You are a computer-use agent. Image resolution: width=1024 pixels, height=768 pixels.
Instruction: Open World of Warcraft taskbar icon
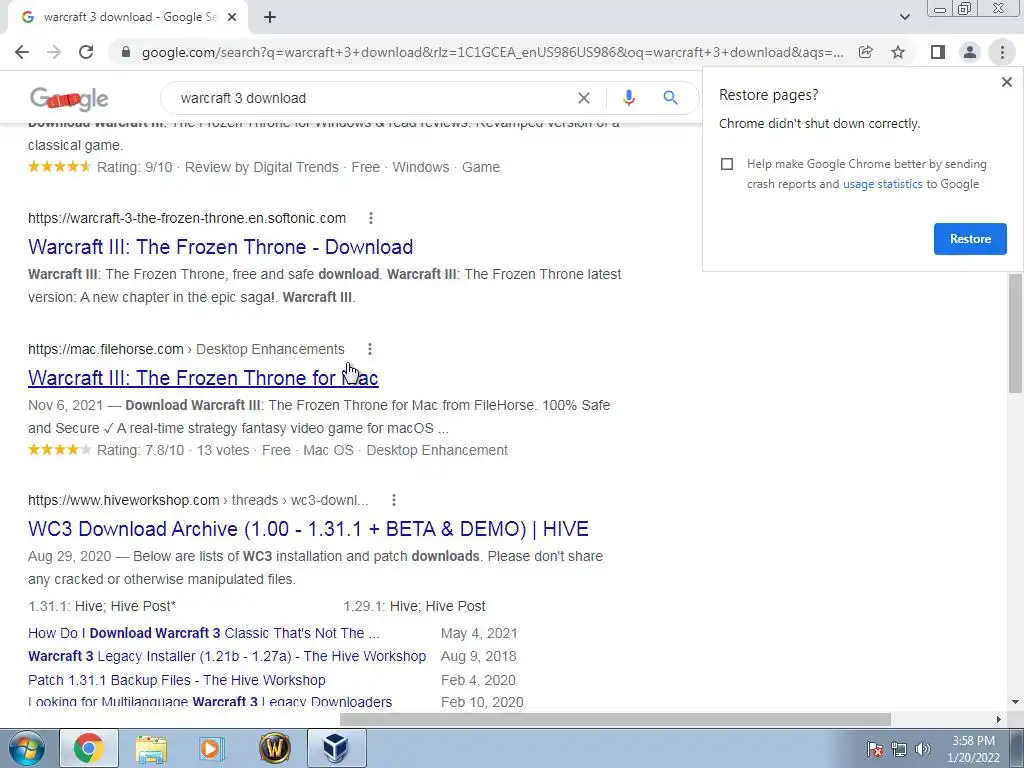coord(275,748)
